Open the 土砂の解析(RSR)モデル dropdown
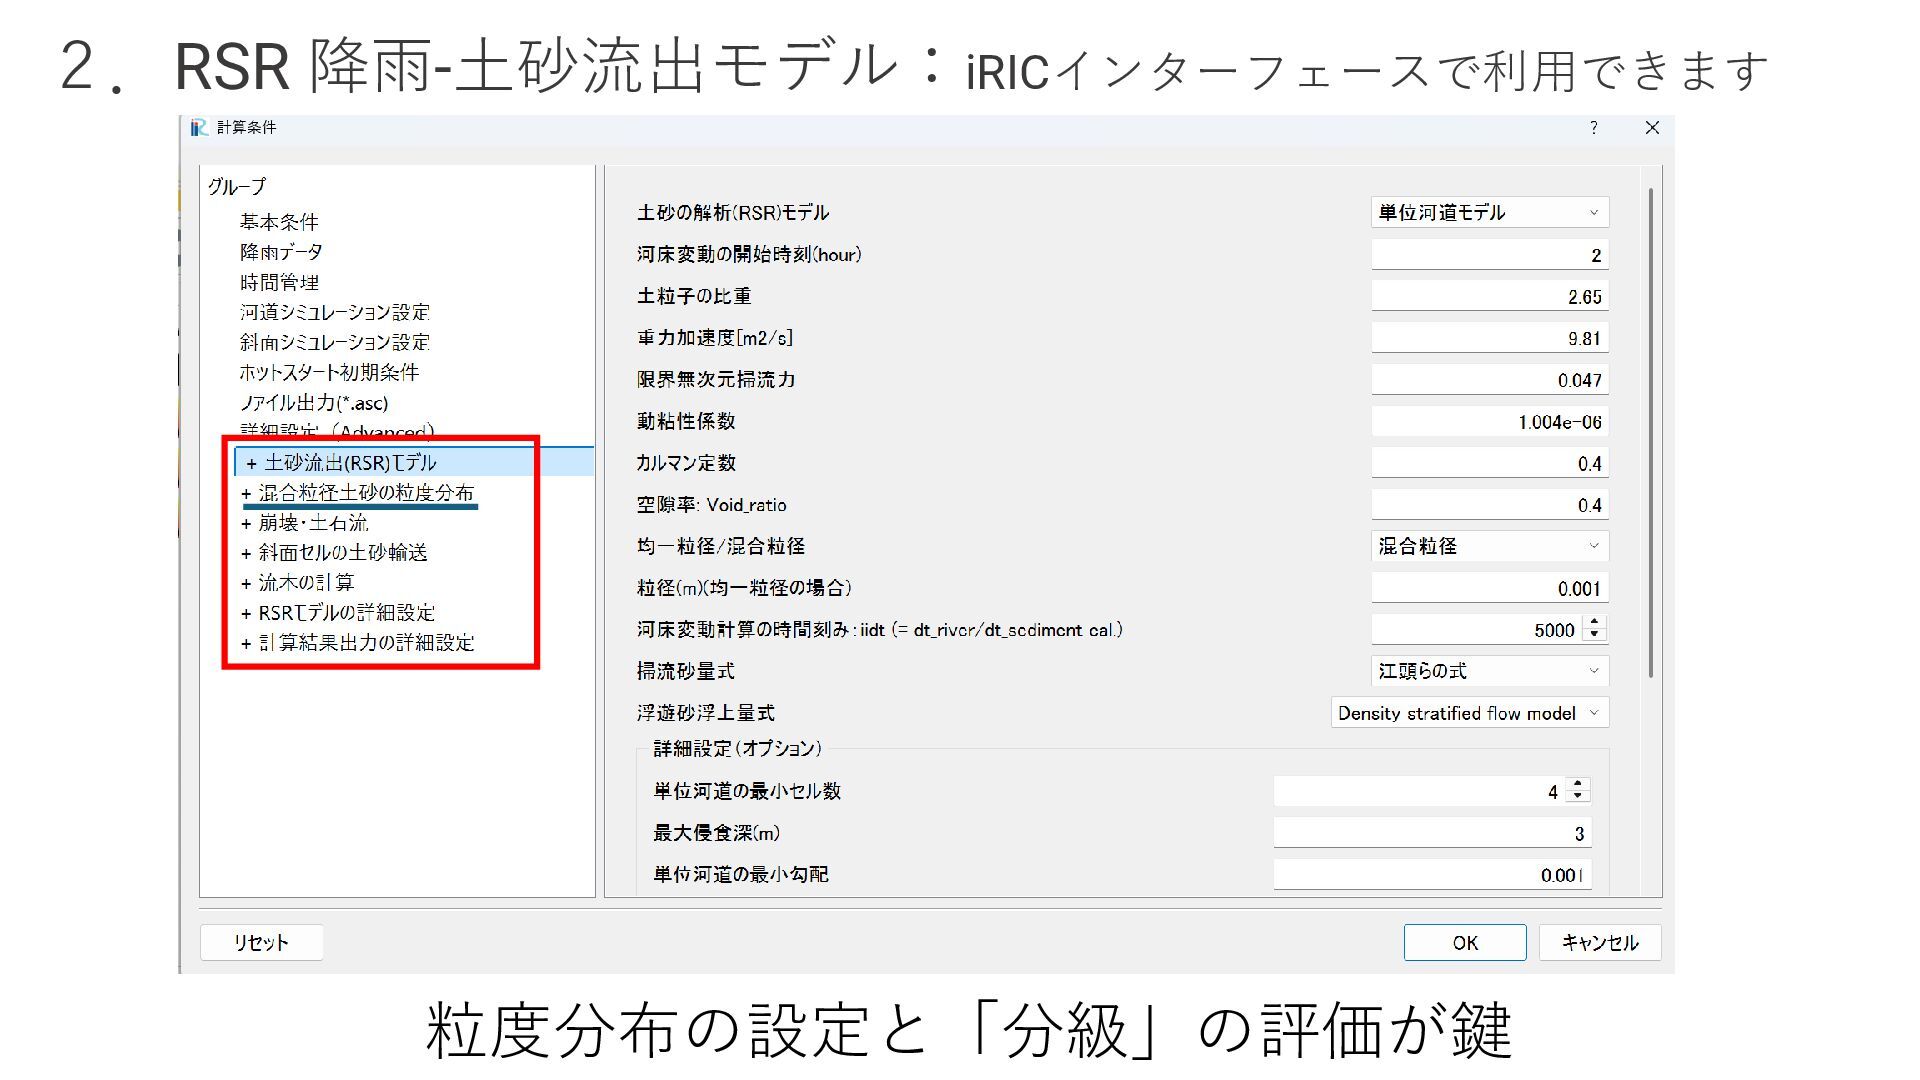 pos(1489,212)
